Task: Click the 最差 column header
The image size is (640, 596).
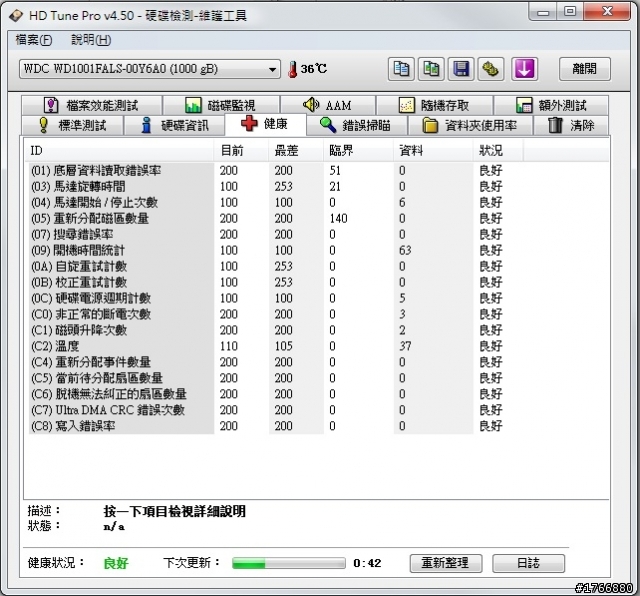Action: (296, 151)
